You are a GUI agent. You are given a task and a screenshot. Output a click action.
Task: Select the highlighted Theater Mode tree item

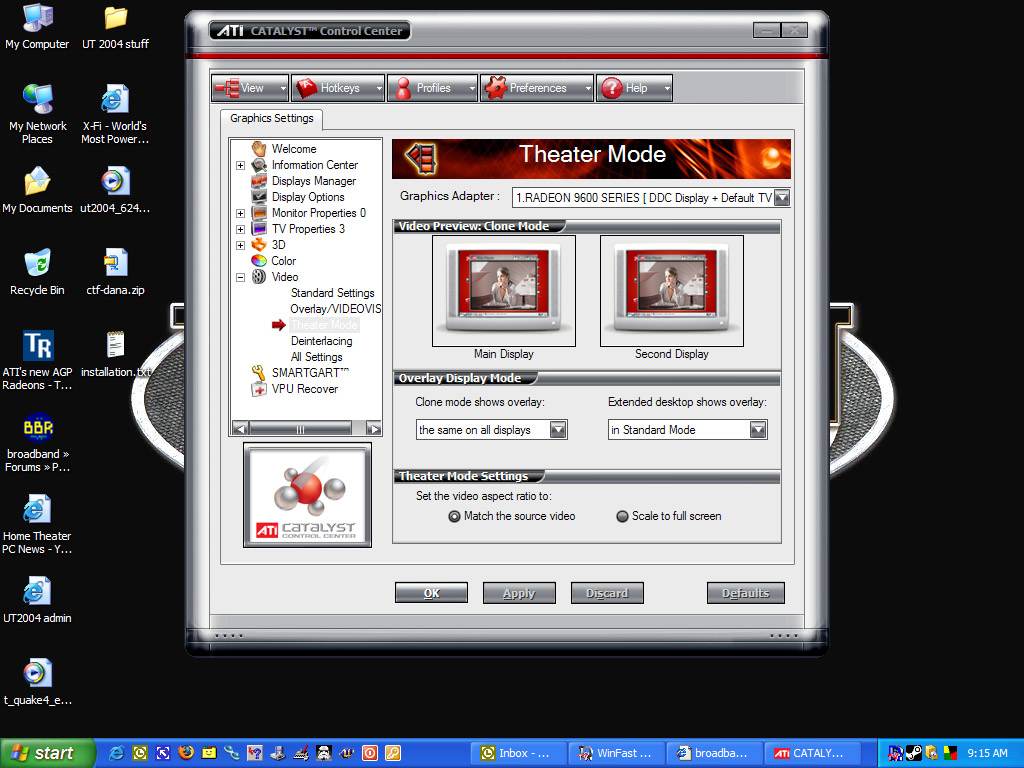[325, 325]
